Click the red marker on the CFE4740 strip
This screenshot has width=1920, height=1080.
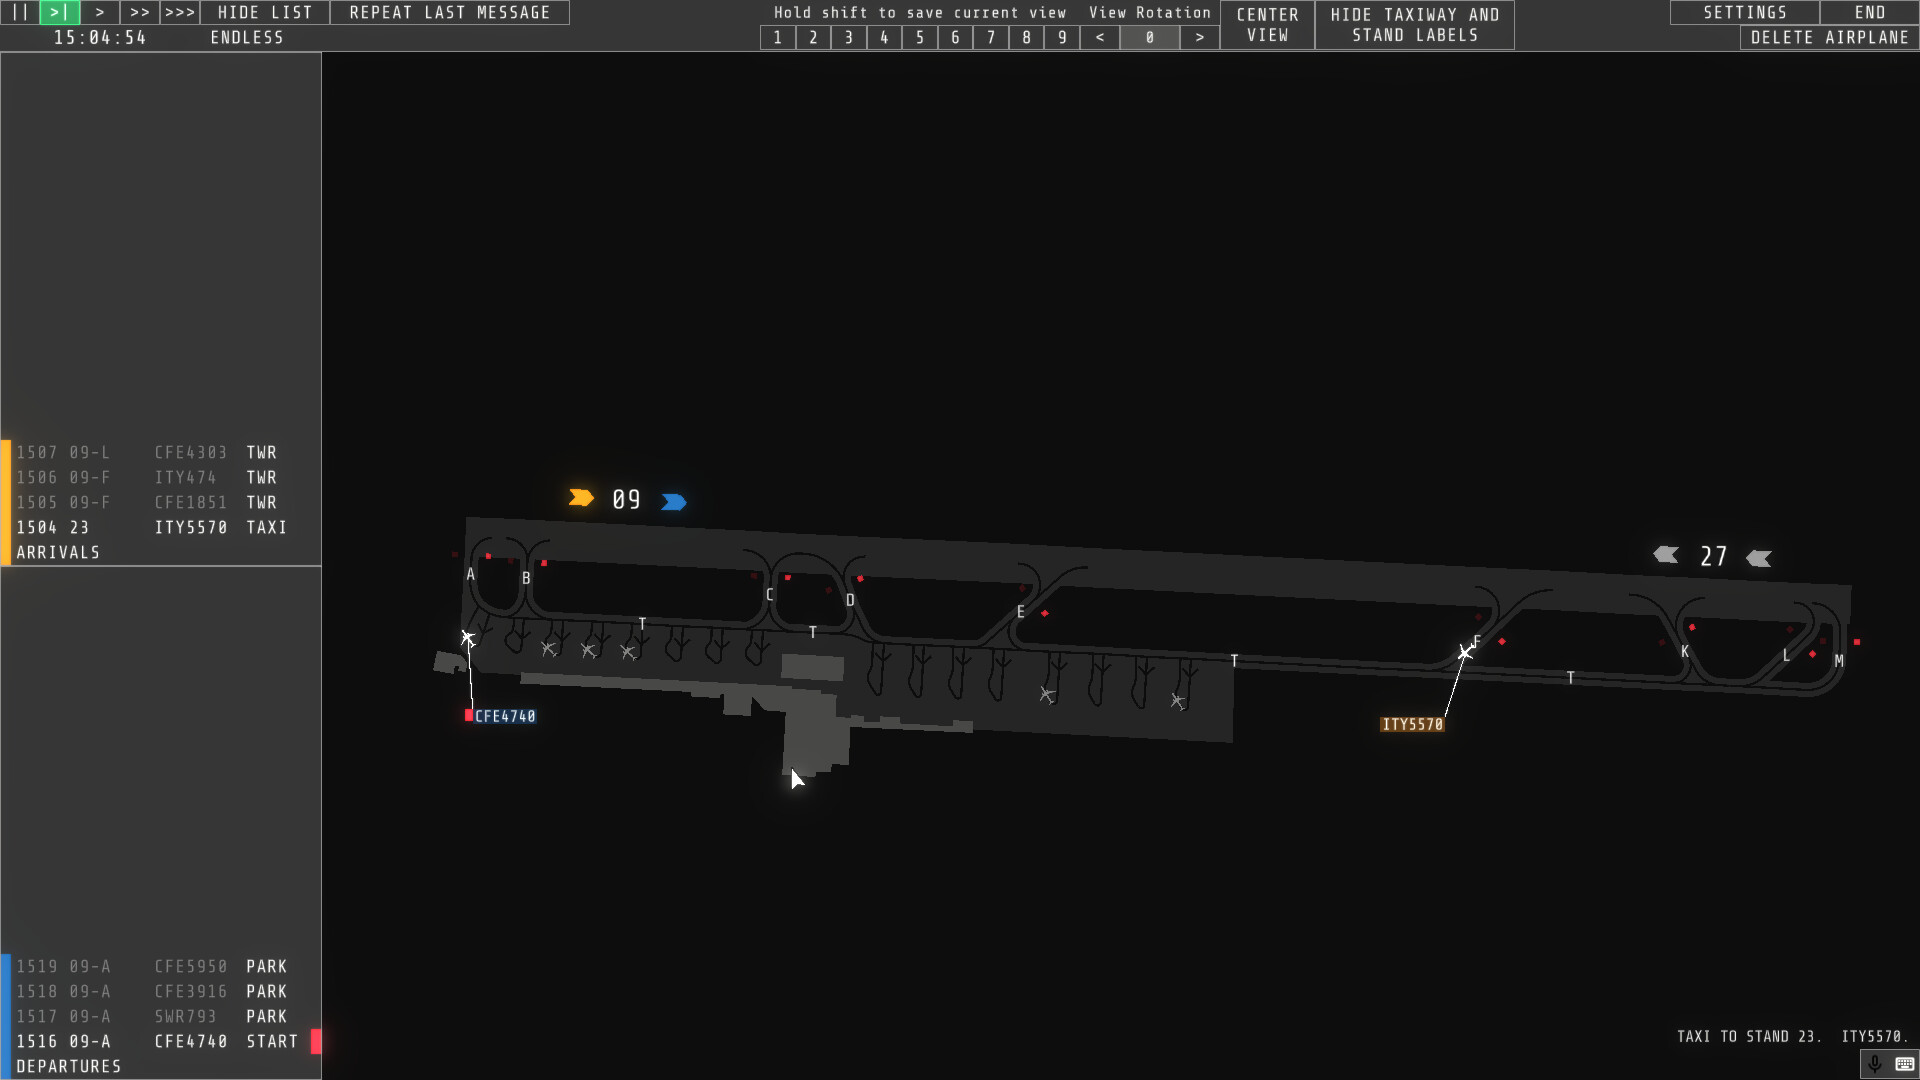[x=318, y=1041]
